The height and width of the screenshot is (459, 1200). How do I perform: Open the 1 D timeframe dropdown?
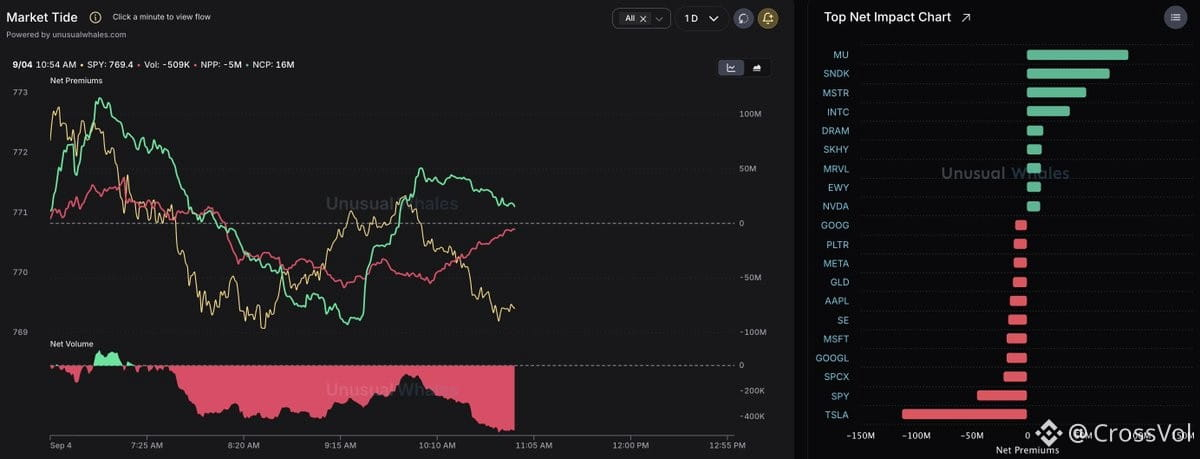coord(702,18)
